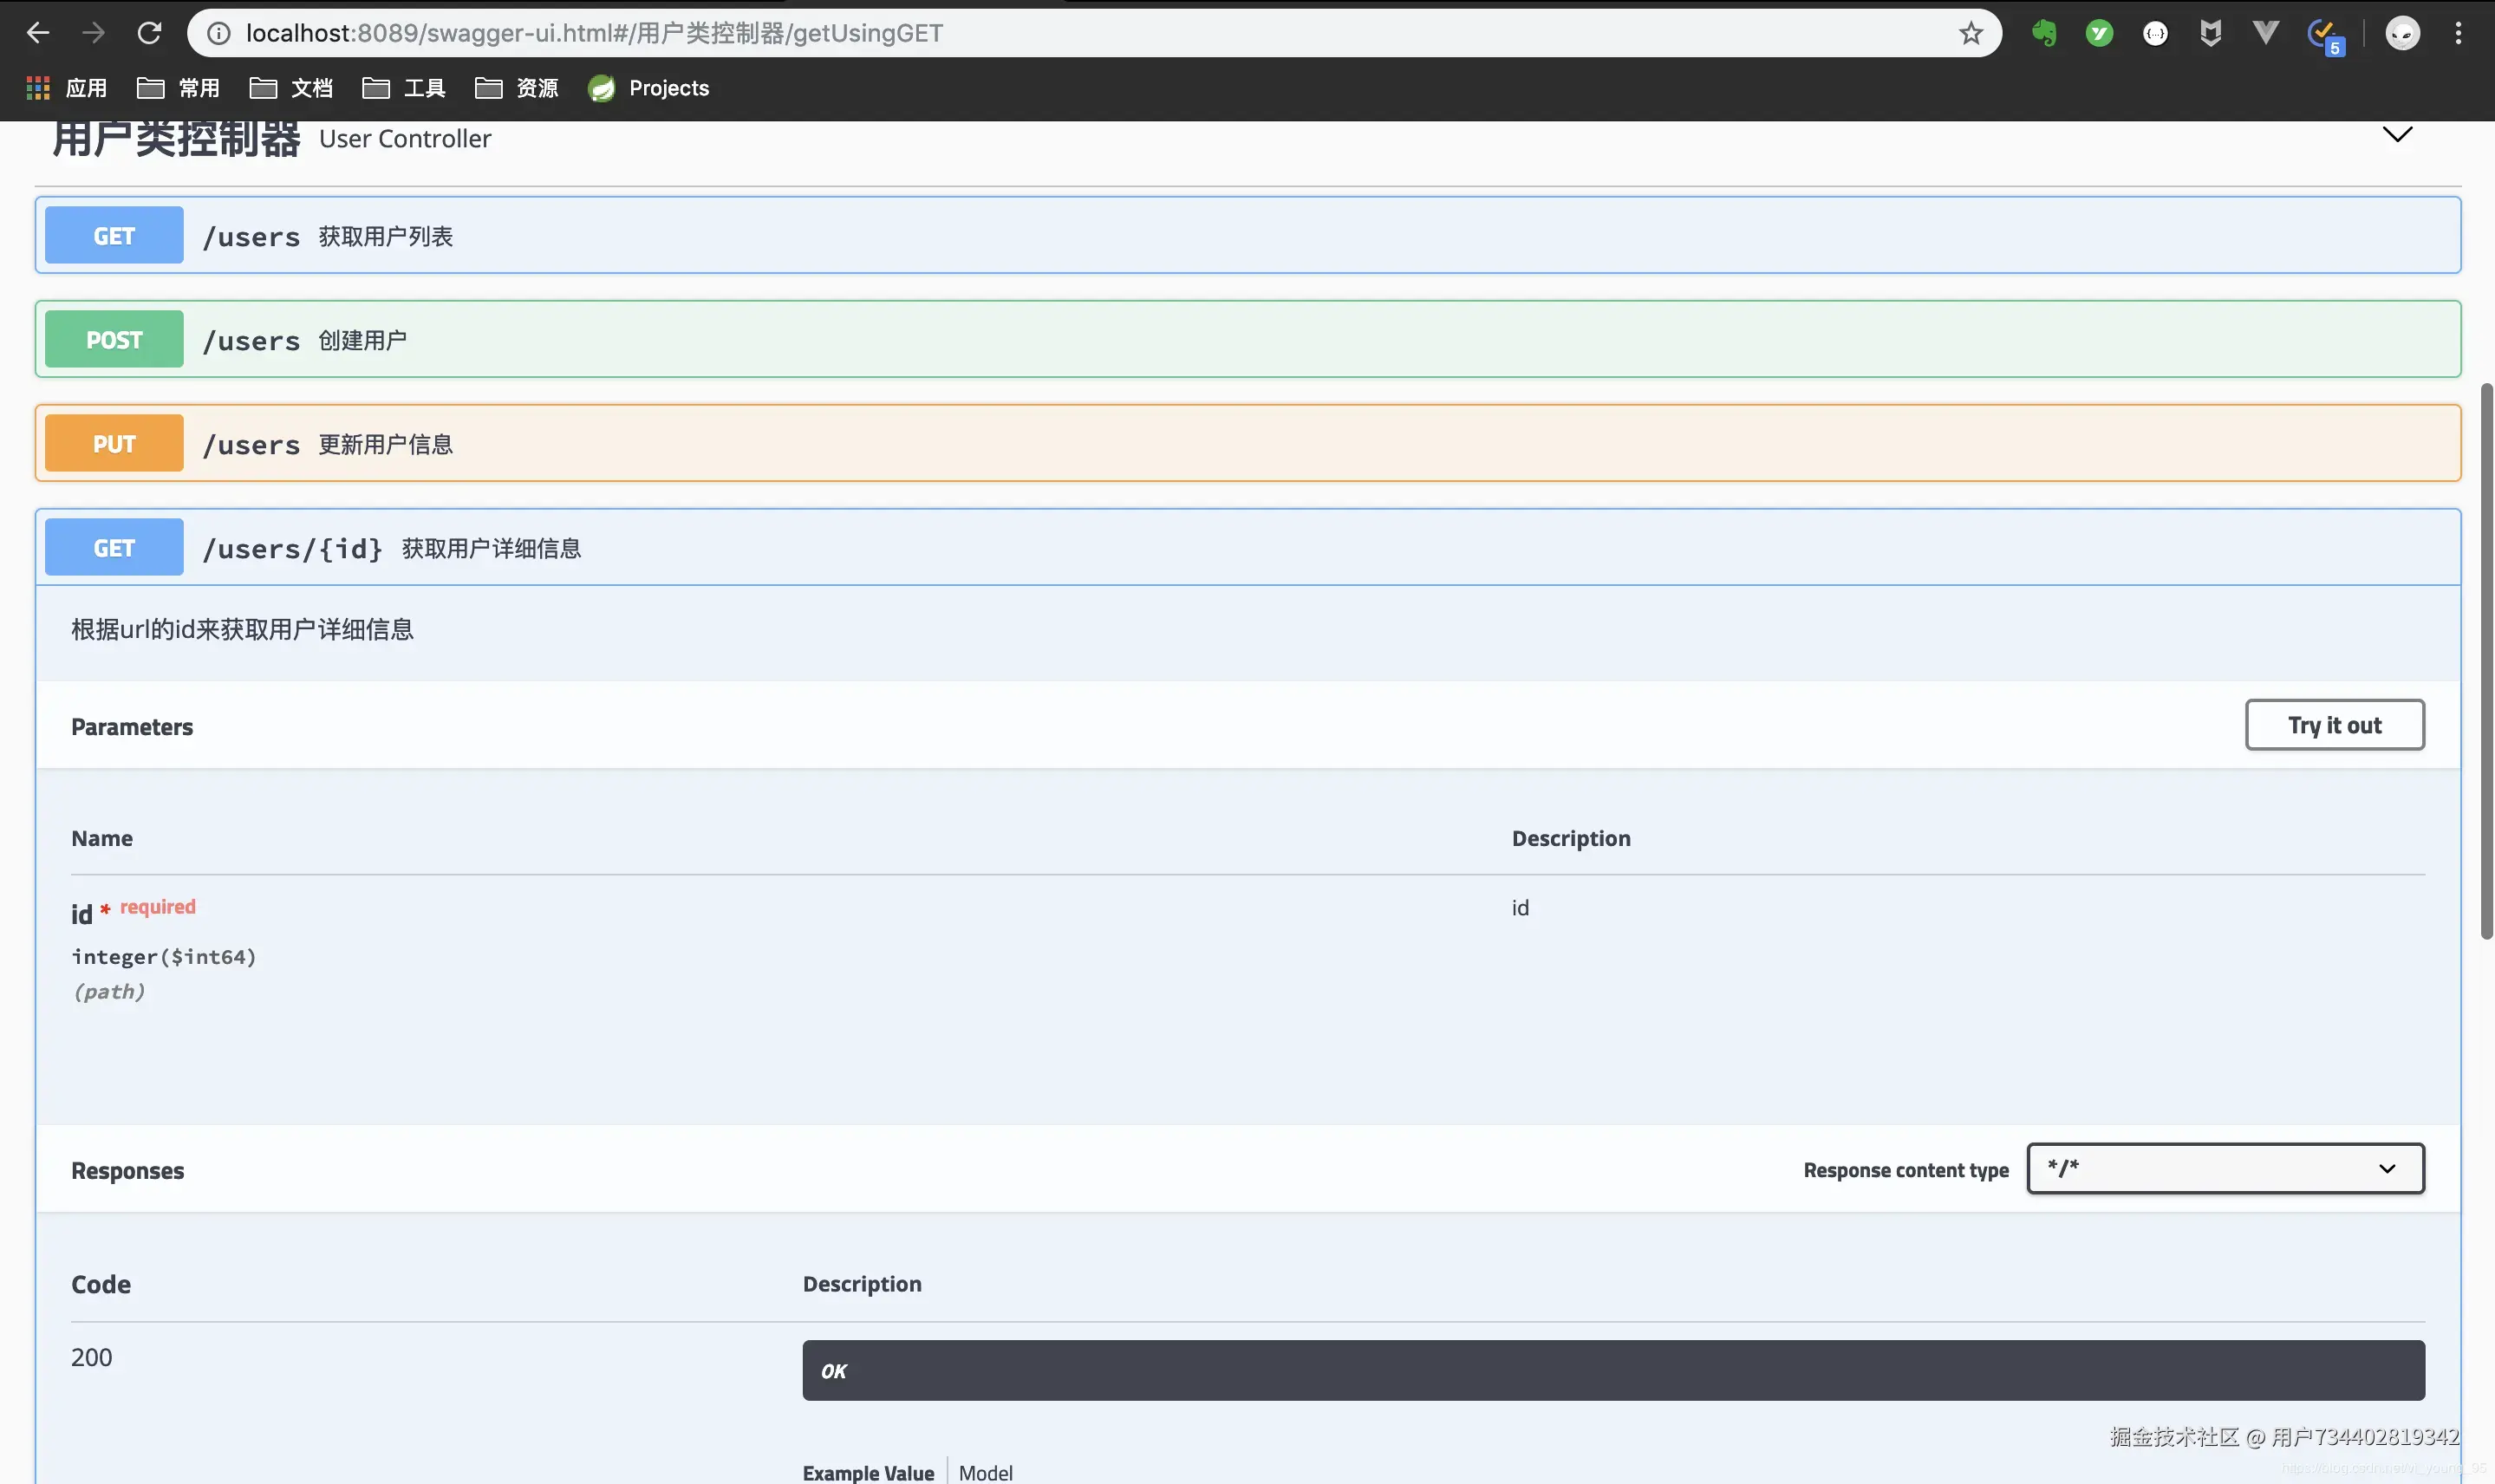Open Chrome three-dot menu
This screenshot has width=2495, height=1484.
[2458, 33]
